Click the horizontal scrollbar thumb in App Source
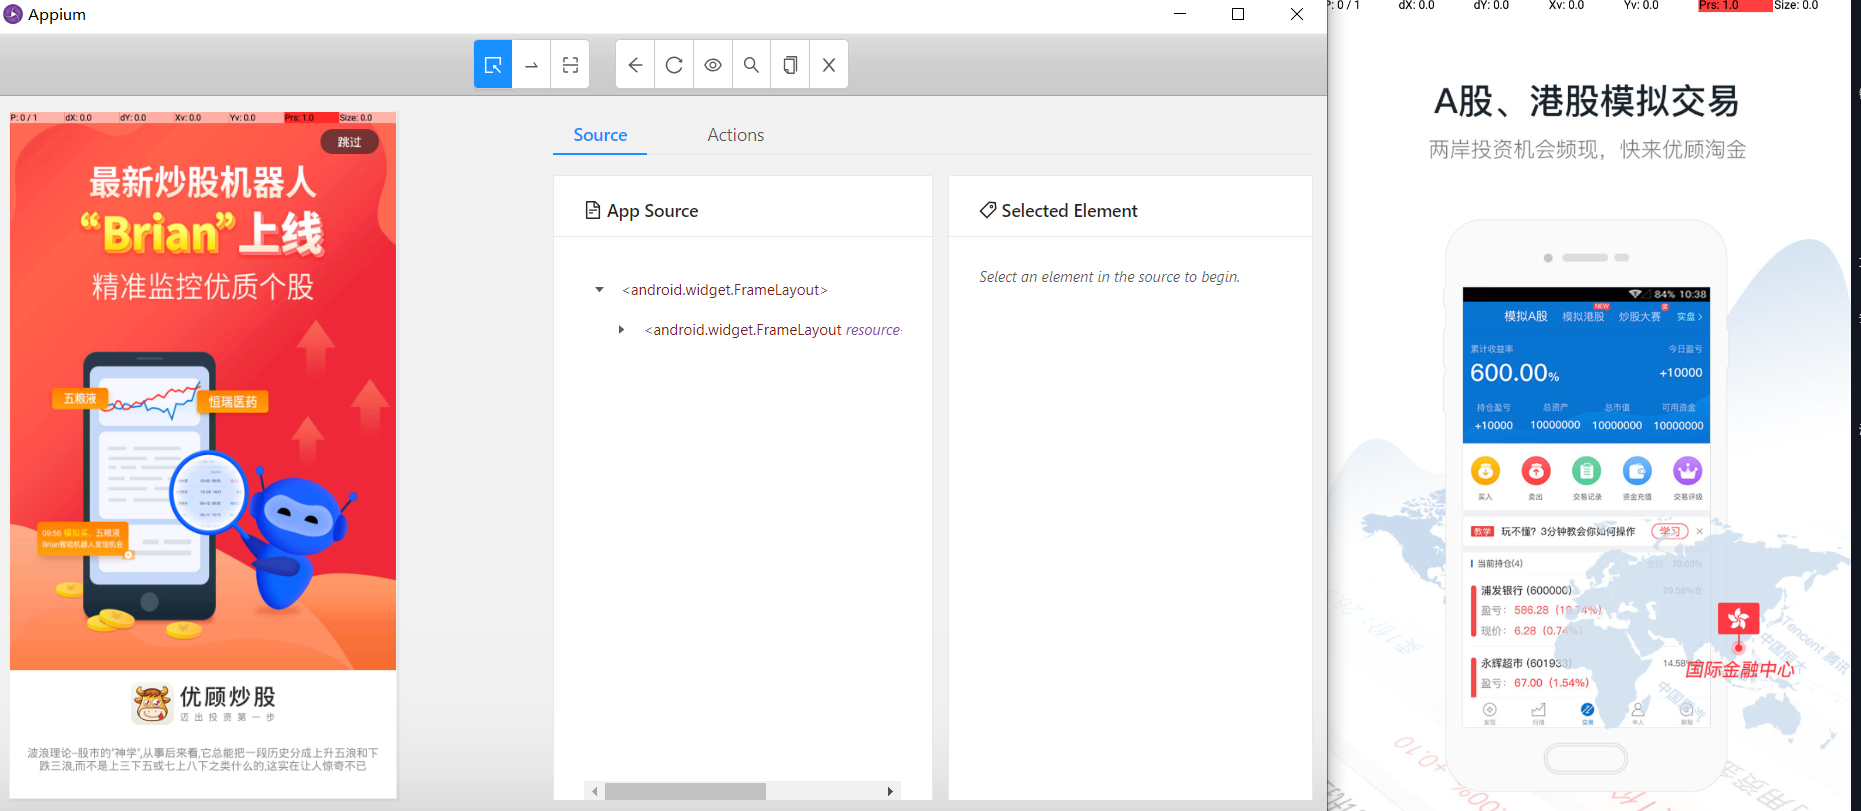The width and height of the screenshot is (1861, 811). pos(685,791)
